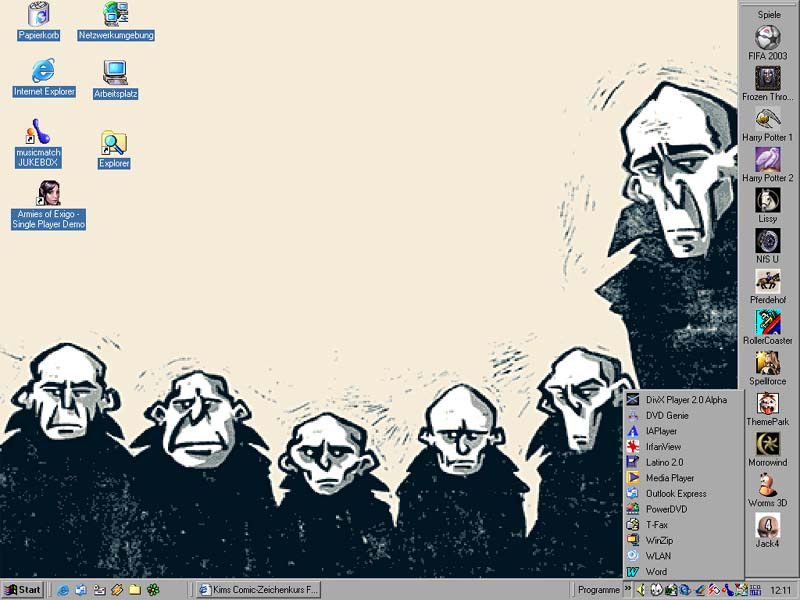Click the system tray clock

(x=780, y=590)
